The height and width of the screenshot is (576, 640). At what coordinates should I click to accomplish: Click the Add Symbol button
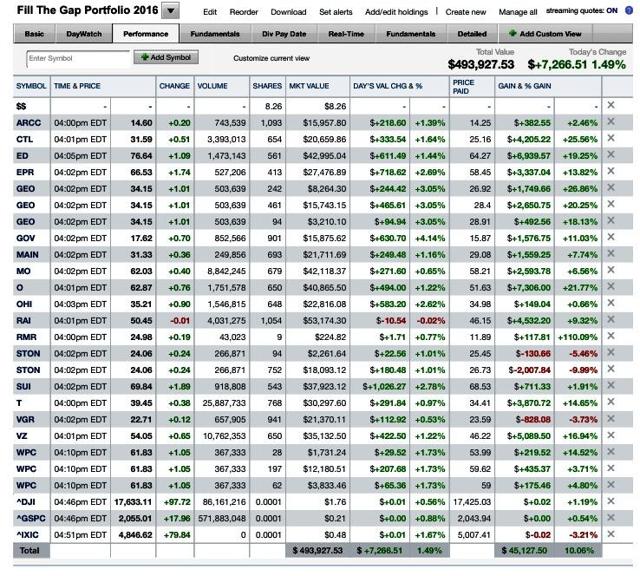[166, 58]
